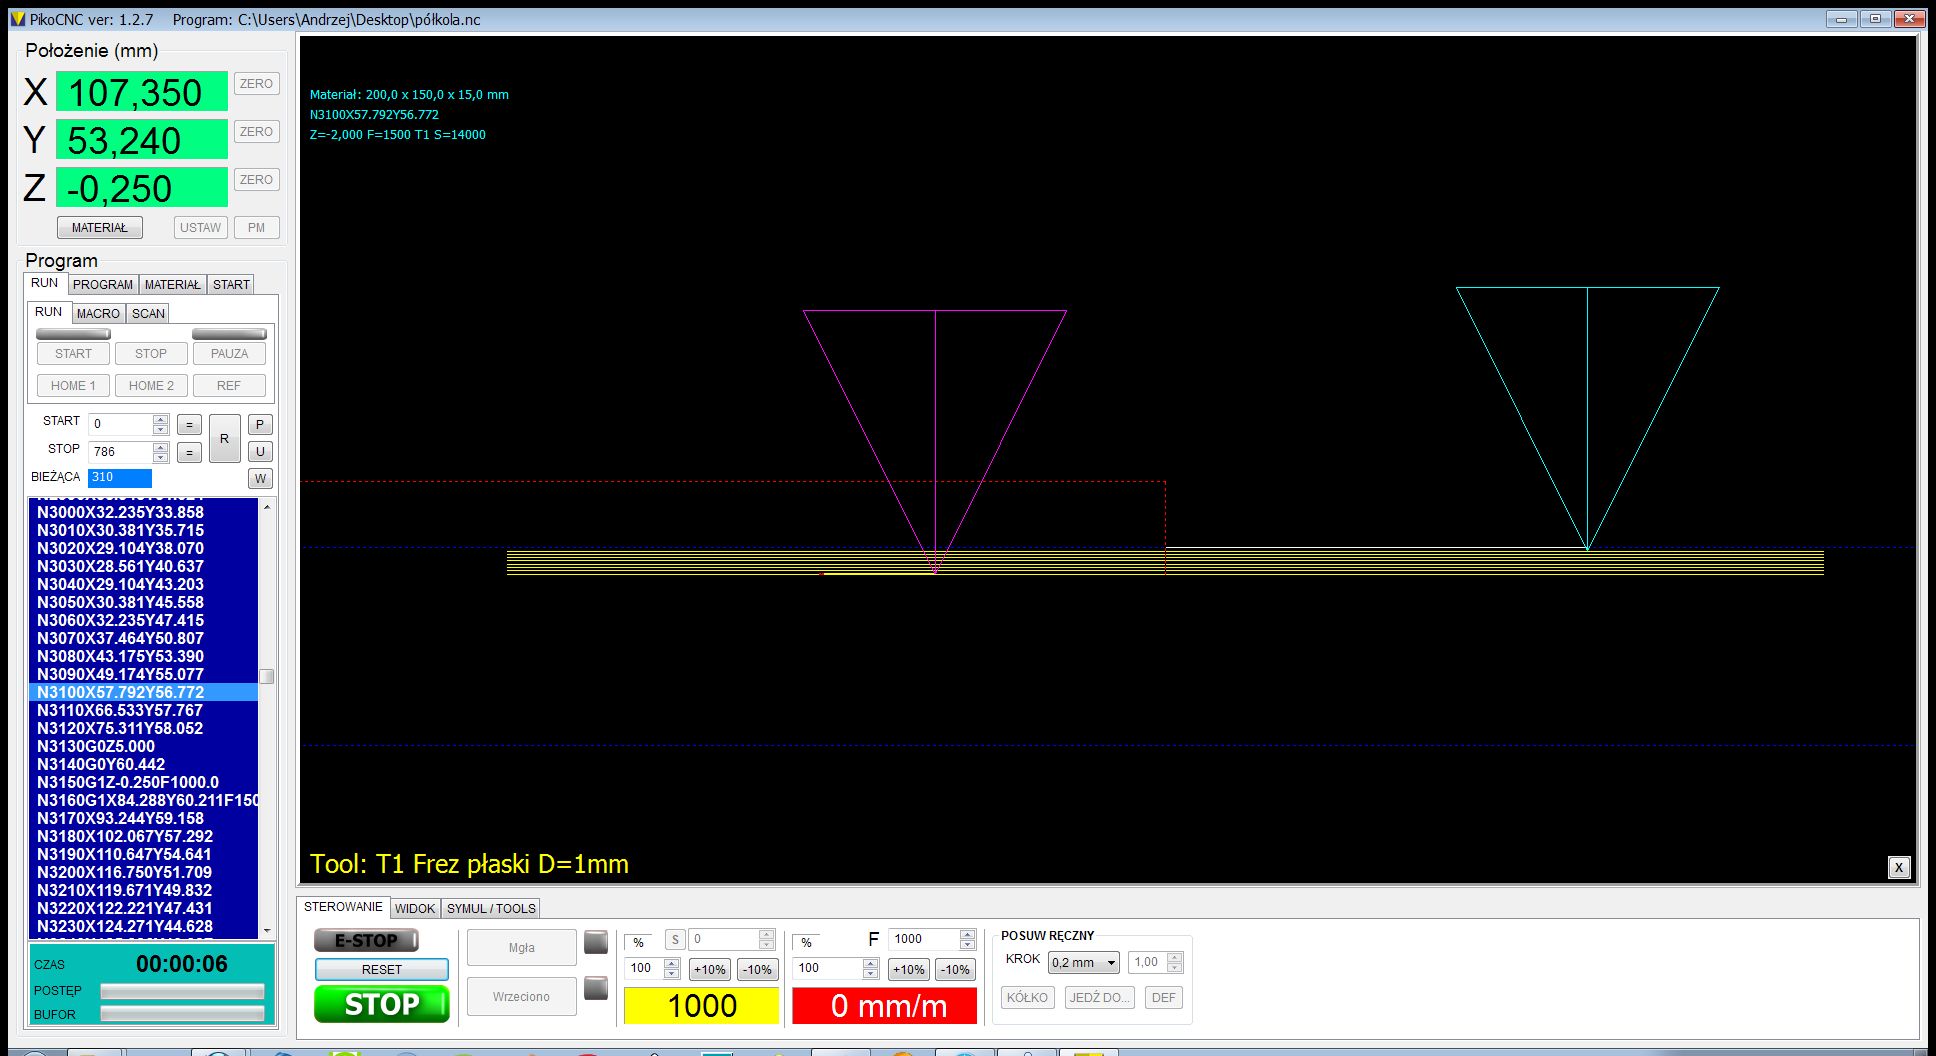Decrease feed percent value with down arrow
Image resolution: width=1936 pixels, height=1056 pixels.
tap(870, 974)
